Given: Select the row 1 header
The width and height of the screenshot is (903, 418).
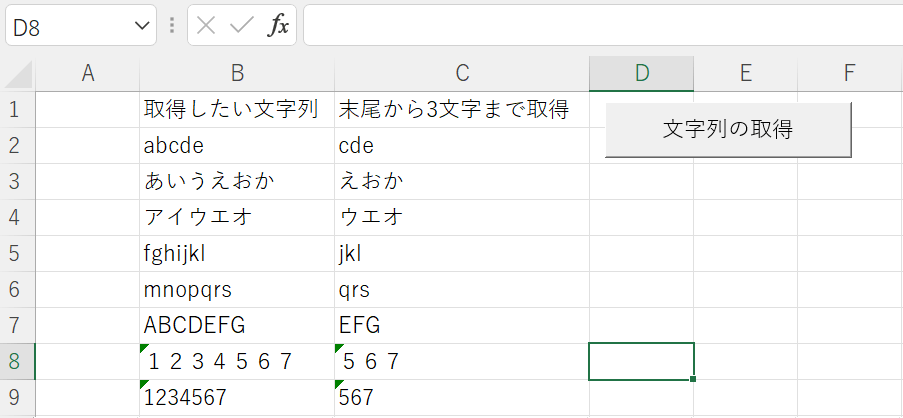Looking at the screenshot, I should tap(16, 109).
